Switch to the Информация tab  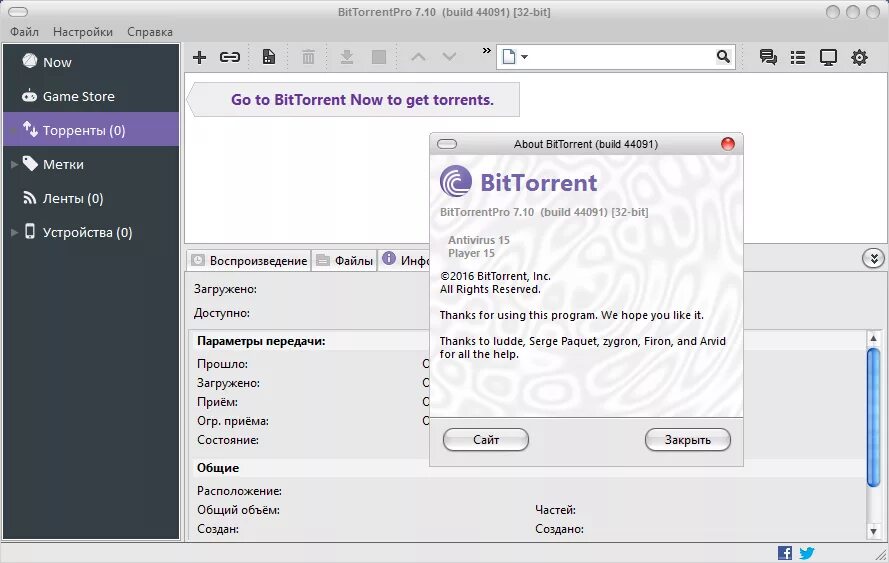point(405,261)
